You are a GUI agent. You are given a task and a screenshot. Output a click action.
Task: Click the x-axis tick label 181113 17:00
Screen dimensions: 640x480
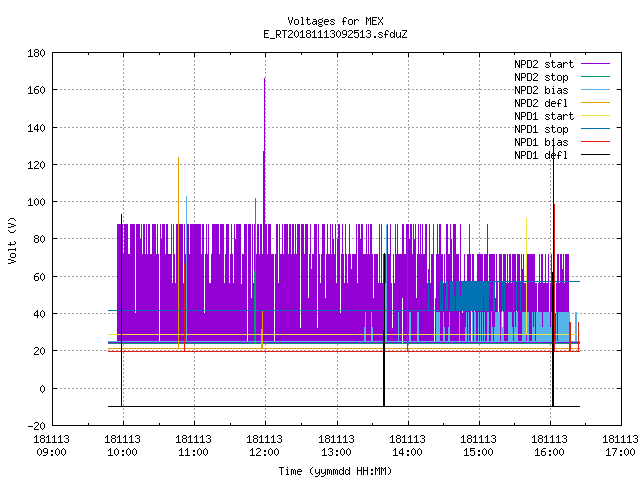point(620,446)
